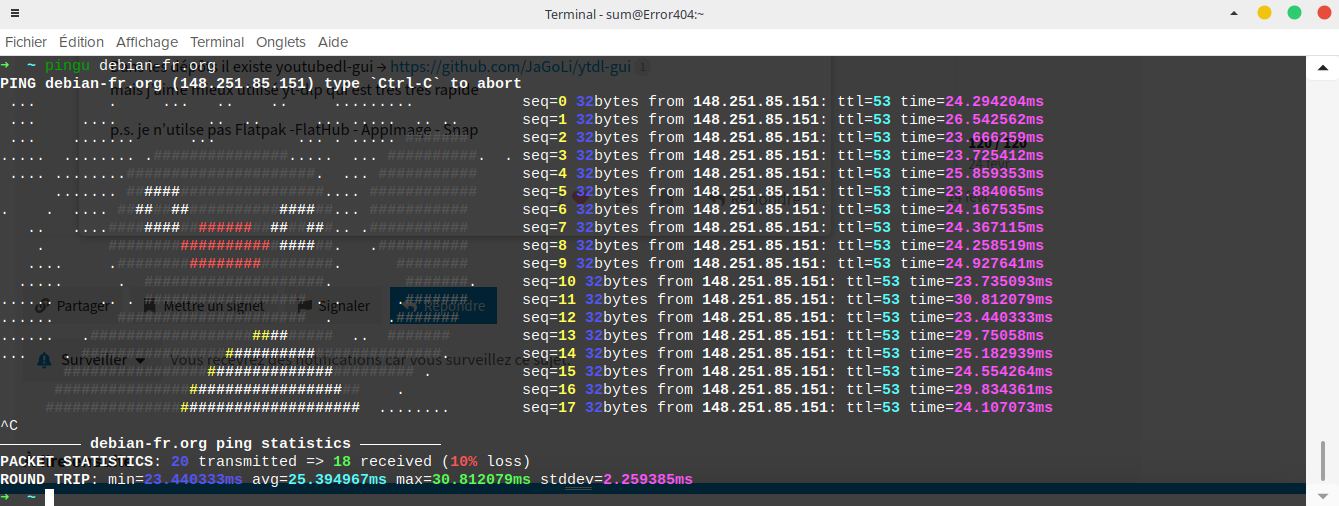1339x506 pixels.
Task: Open the Aide menu
Action: (x=333, y=42)
